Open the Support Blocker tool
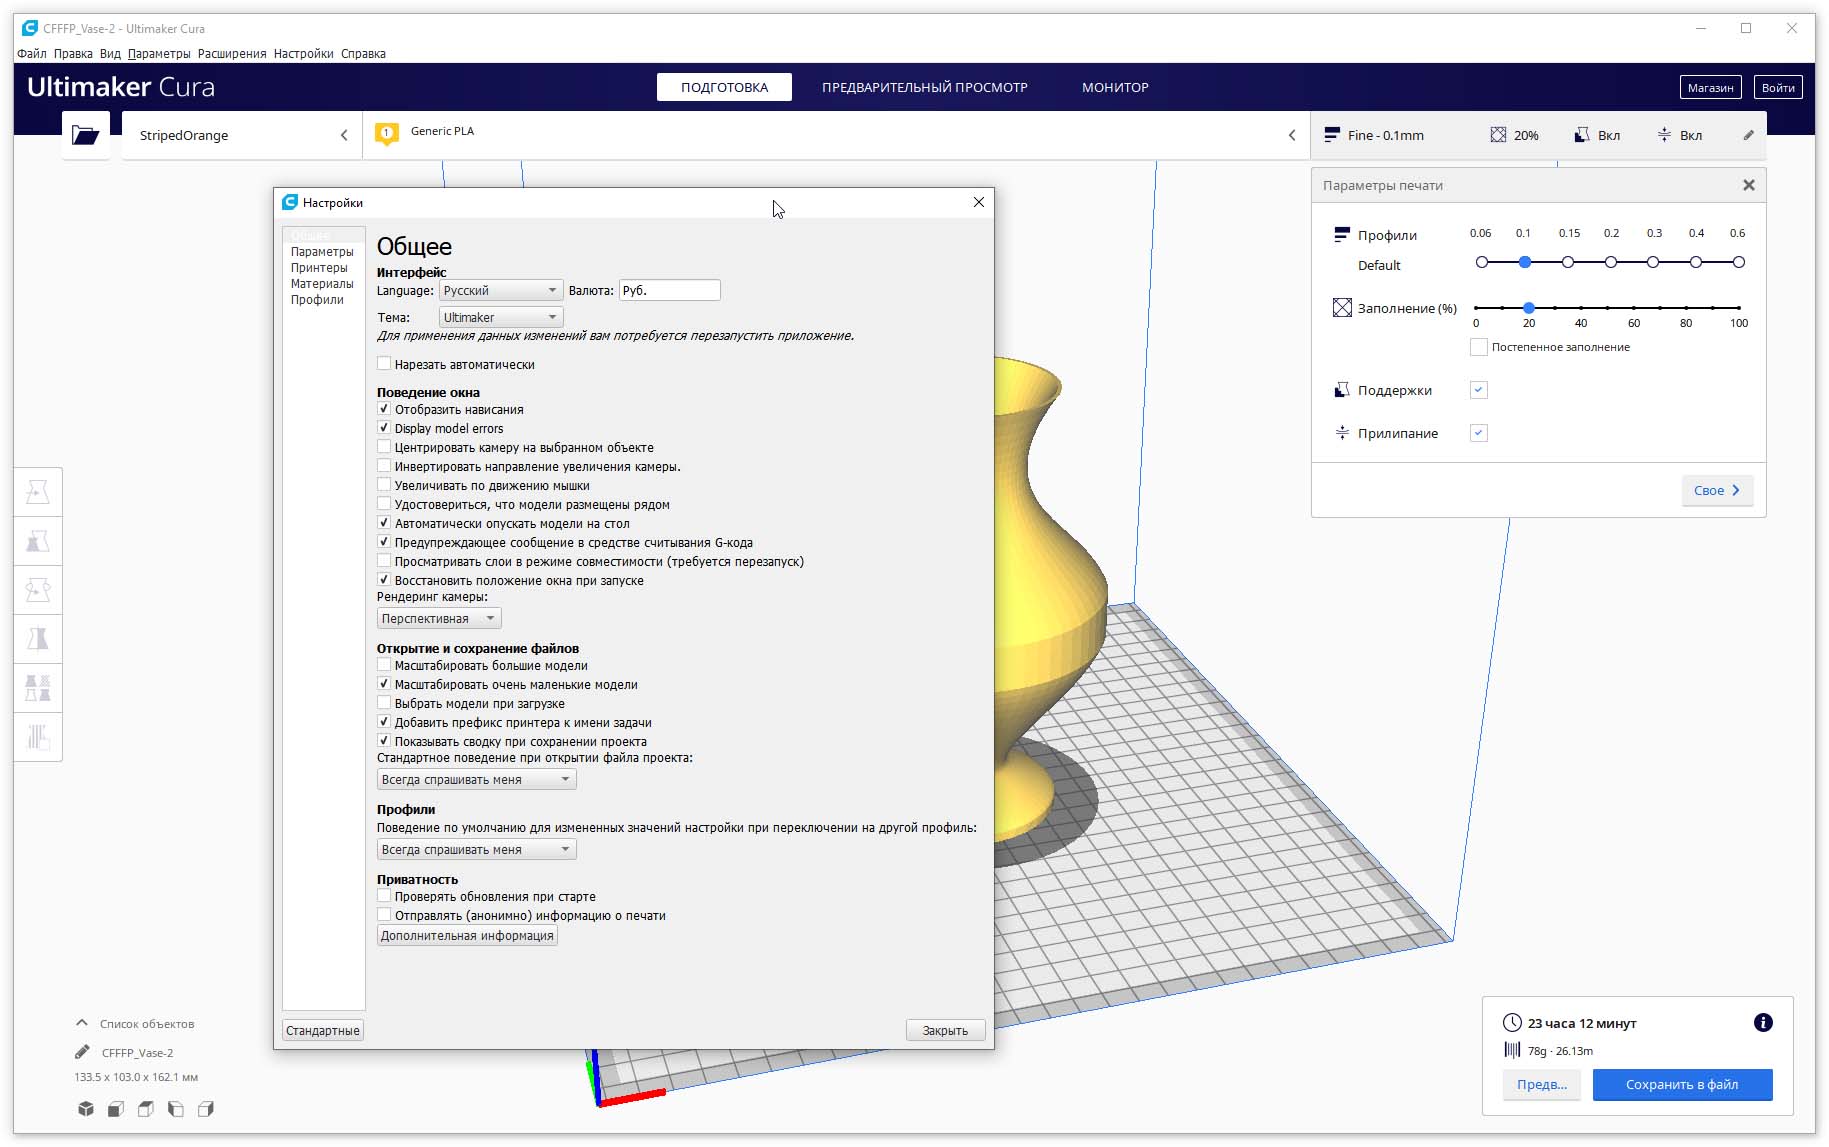The width and height of the screenshot is (1829, 1147). (38, 738)
